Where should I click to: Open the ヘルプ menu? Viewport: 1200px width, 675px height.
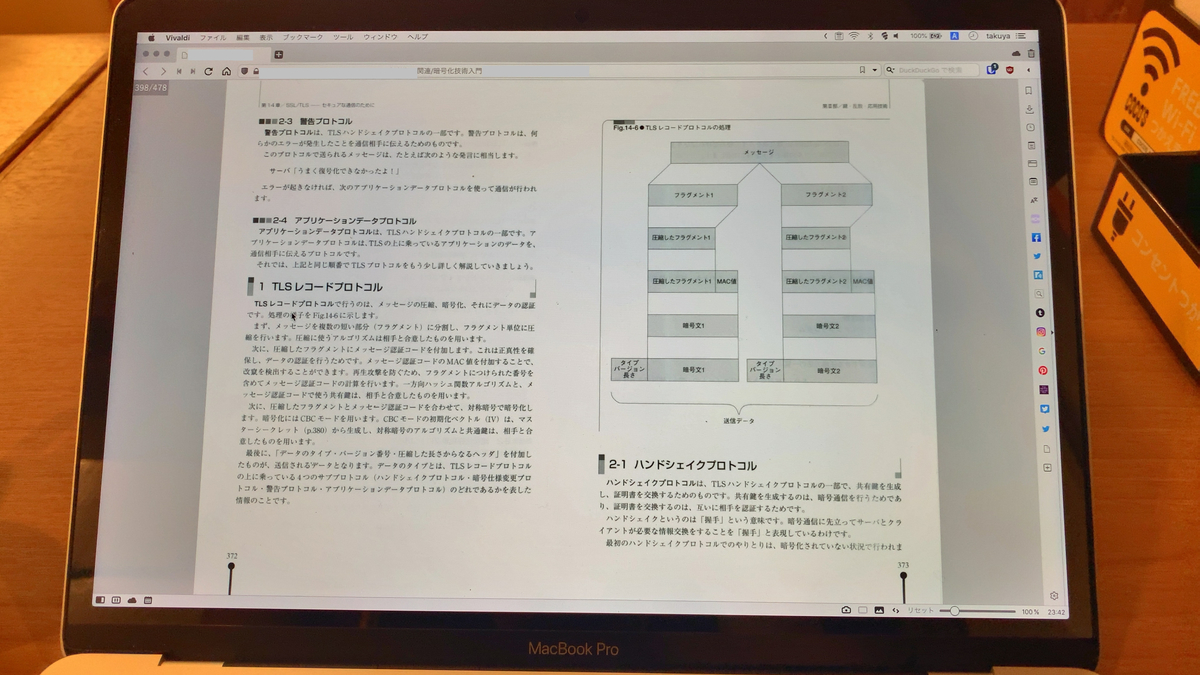click(417, 37)
